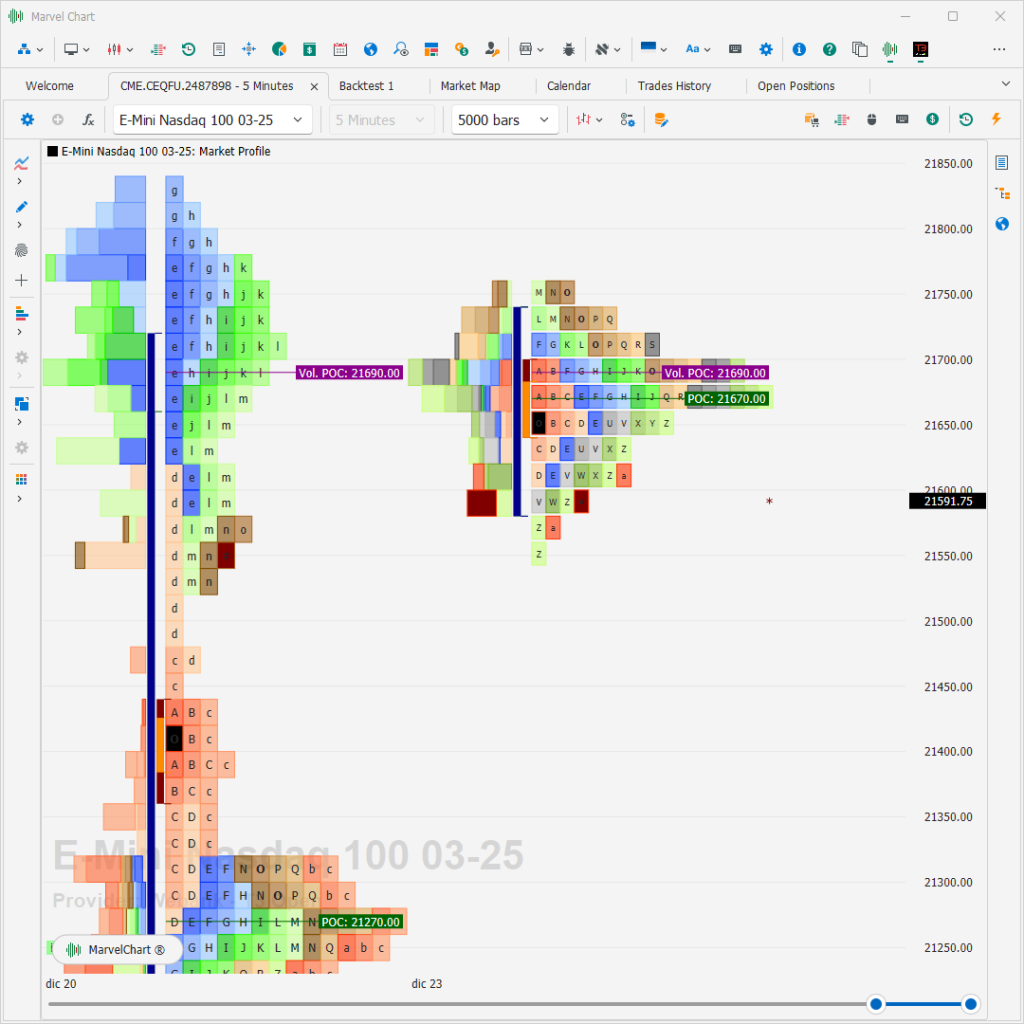Viewport: 1024px width, 1024px height.
Task: Open the help question mark icon
Action: [x=829, y=49]
